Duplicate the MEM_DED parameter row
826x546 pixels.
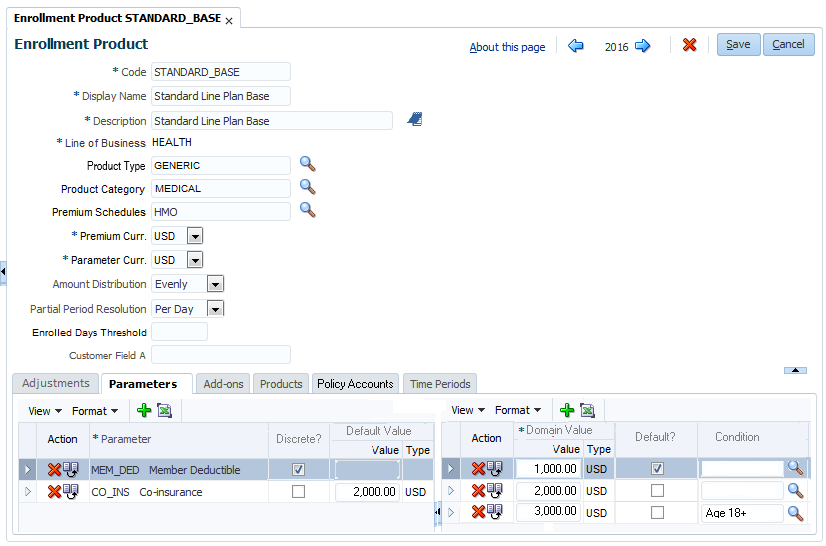(71, 469)
